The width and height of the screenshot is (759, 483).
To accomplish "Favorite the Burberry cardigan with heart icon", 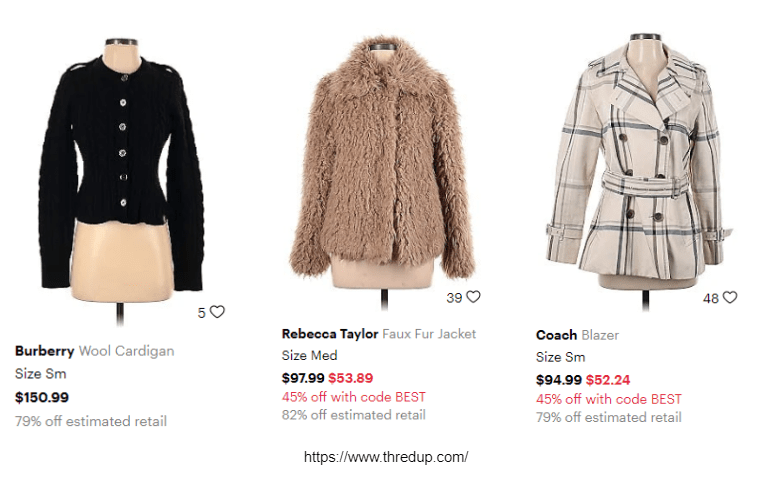I will point(217,312).
